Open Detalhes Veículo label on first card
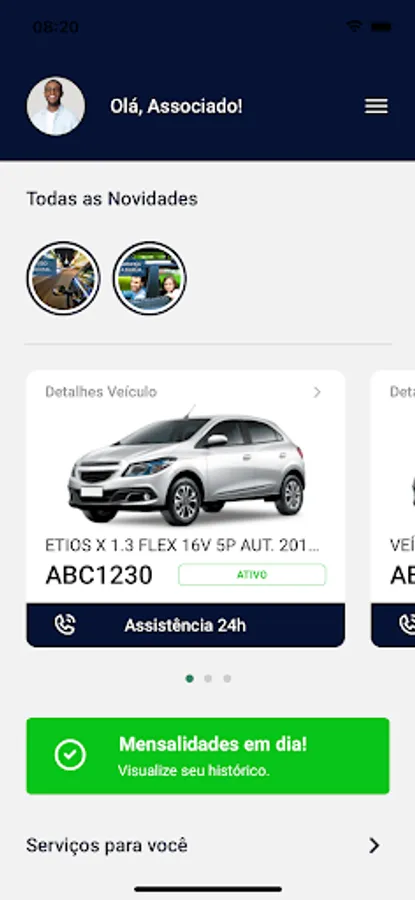The width and height of the screenshot is (415, 900). click(101, 392)
